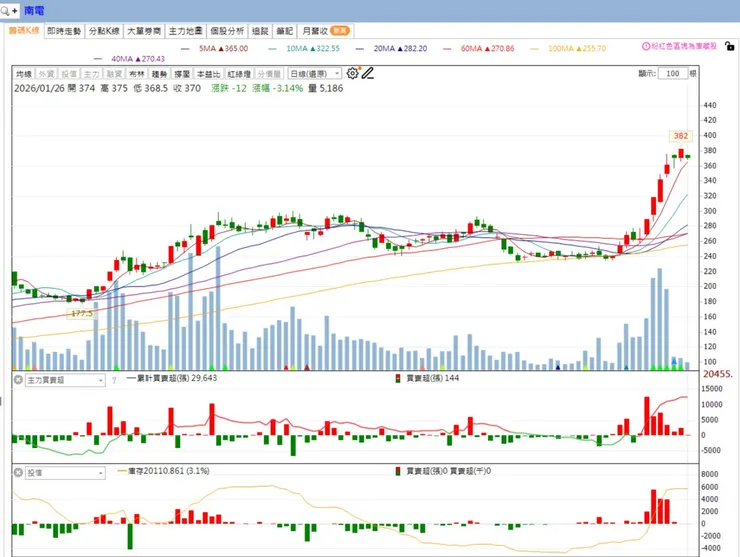740x557 pixels.
Task: Toggle 趨勢 trend overlay
Action: [x=160, y=74]
